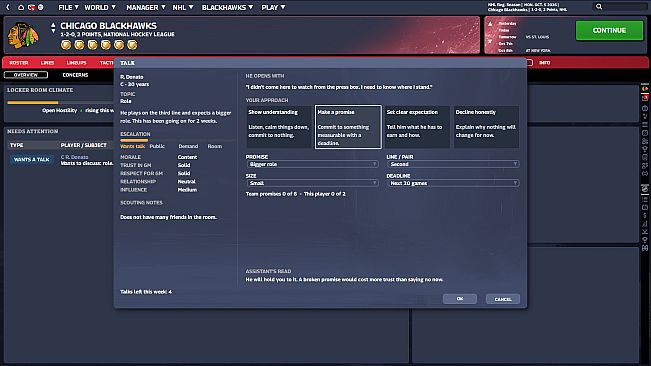Select the Concerns sub-tab
Screen dimensions: 651x366
pyautogui.click(x=75, y=75)
